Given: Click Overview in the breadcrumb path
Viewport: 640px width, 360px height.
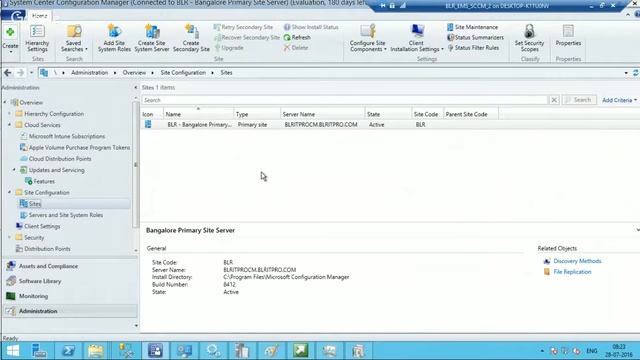Looking at the screenshot, I should tap(134, 73).
